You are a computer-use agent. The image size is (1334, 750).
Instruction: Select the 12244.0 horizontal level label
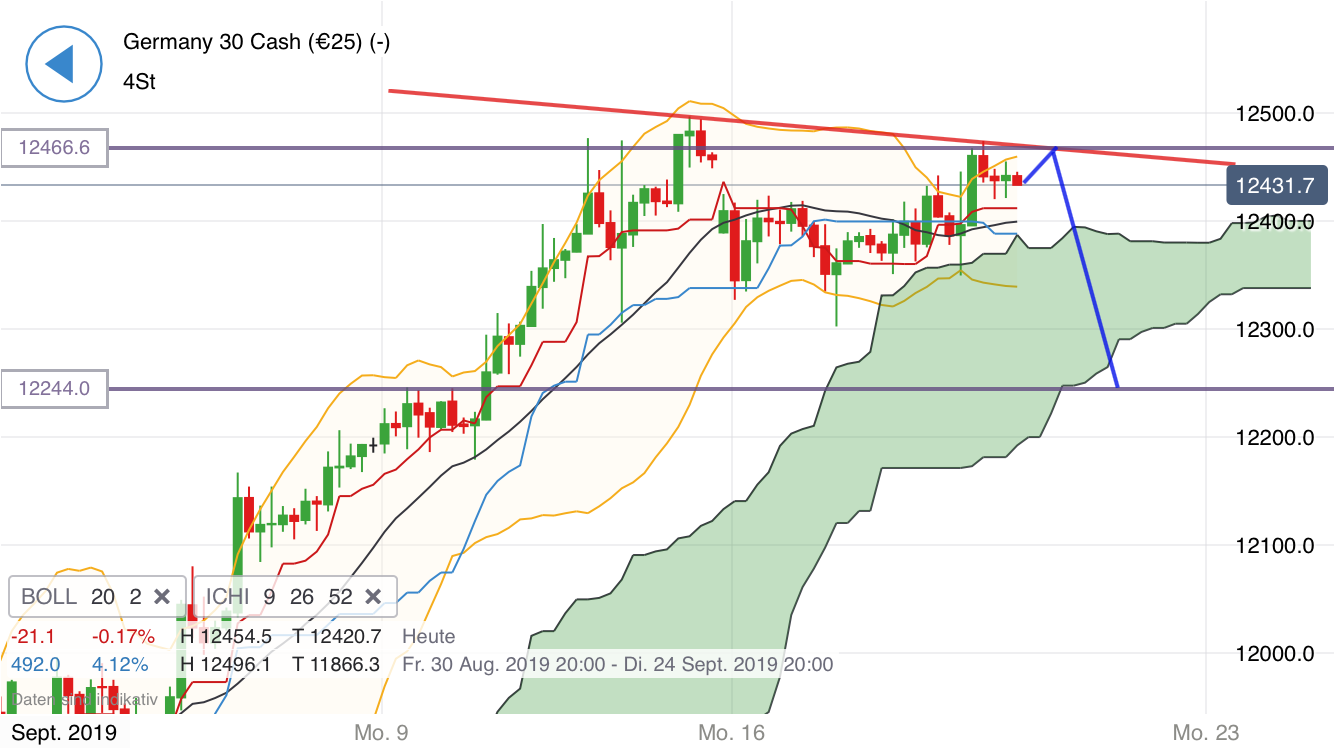(x=53, y=390)
